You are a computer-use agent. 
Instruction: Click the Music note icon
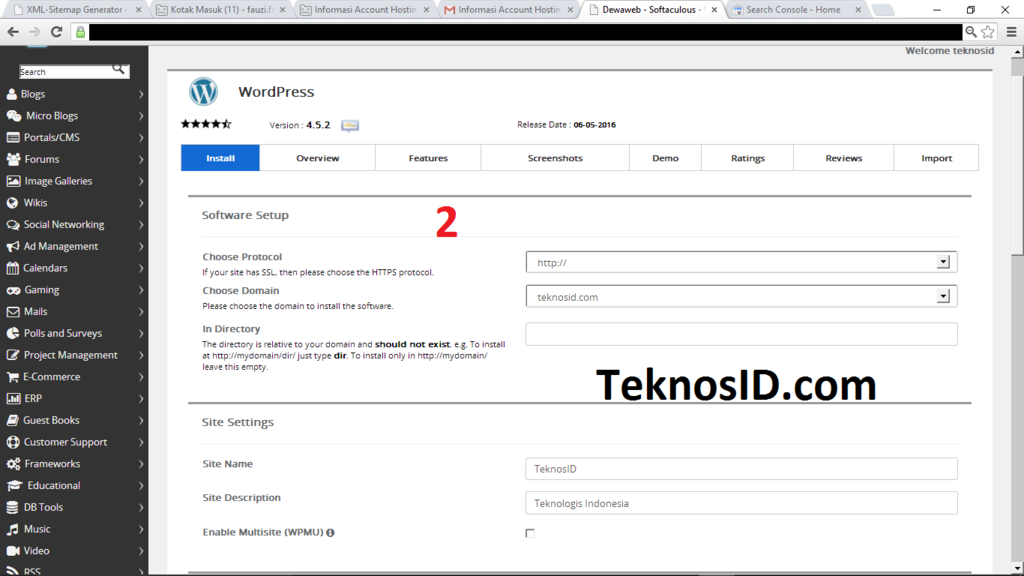coord(12,529)
